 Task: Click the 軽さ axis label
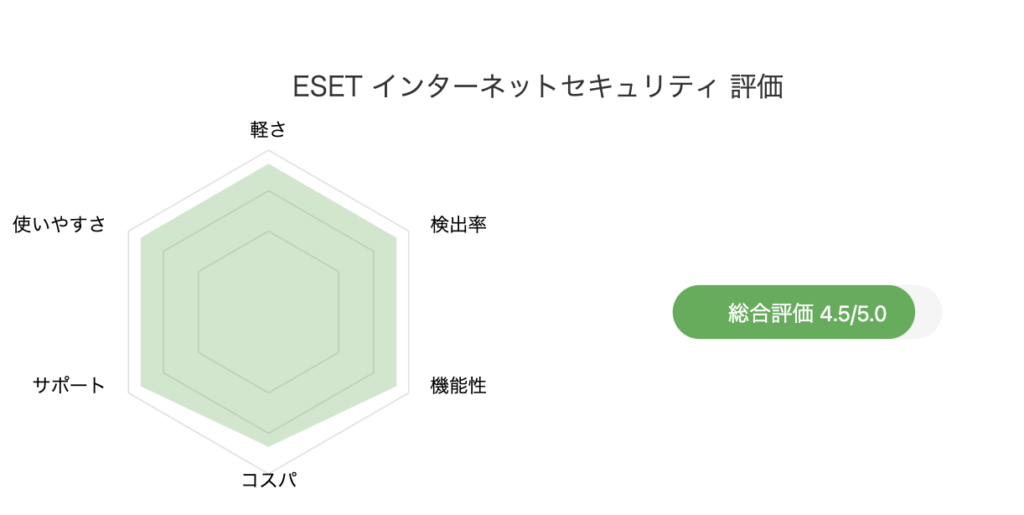tap(268, 129)
